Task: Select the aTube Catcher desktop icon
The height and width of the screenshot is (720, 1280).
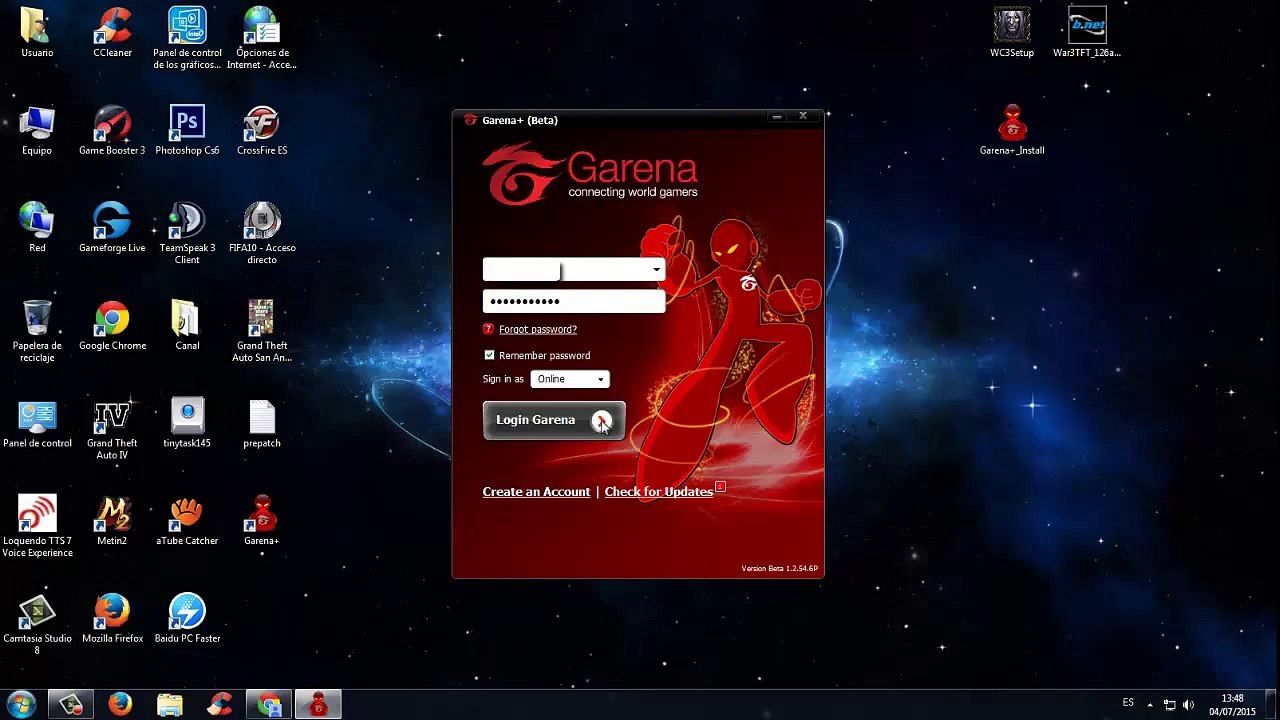Action: point(187,521)
